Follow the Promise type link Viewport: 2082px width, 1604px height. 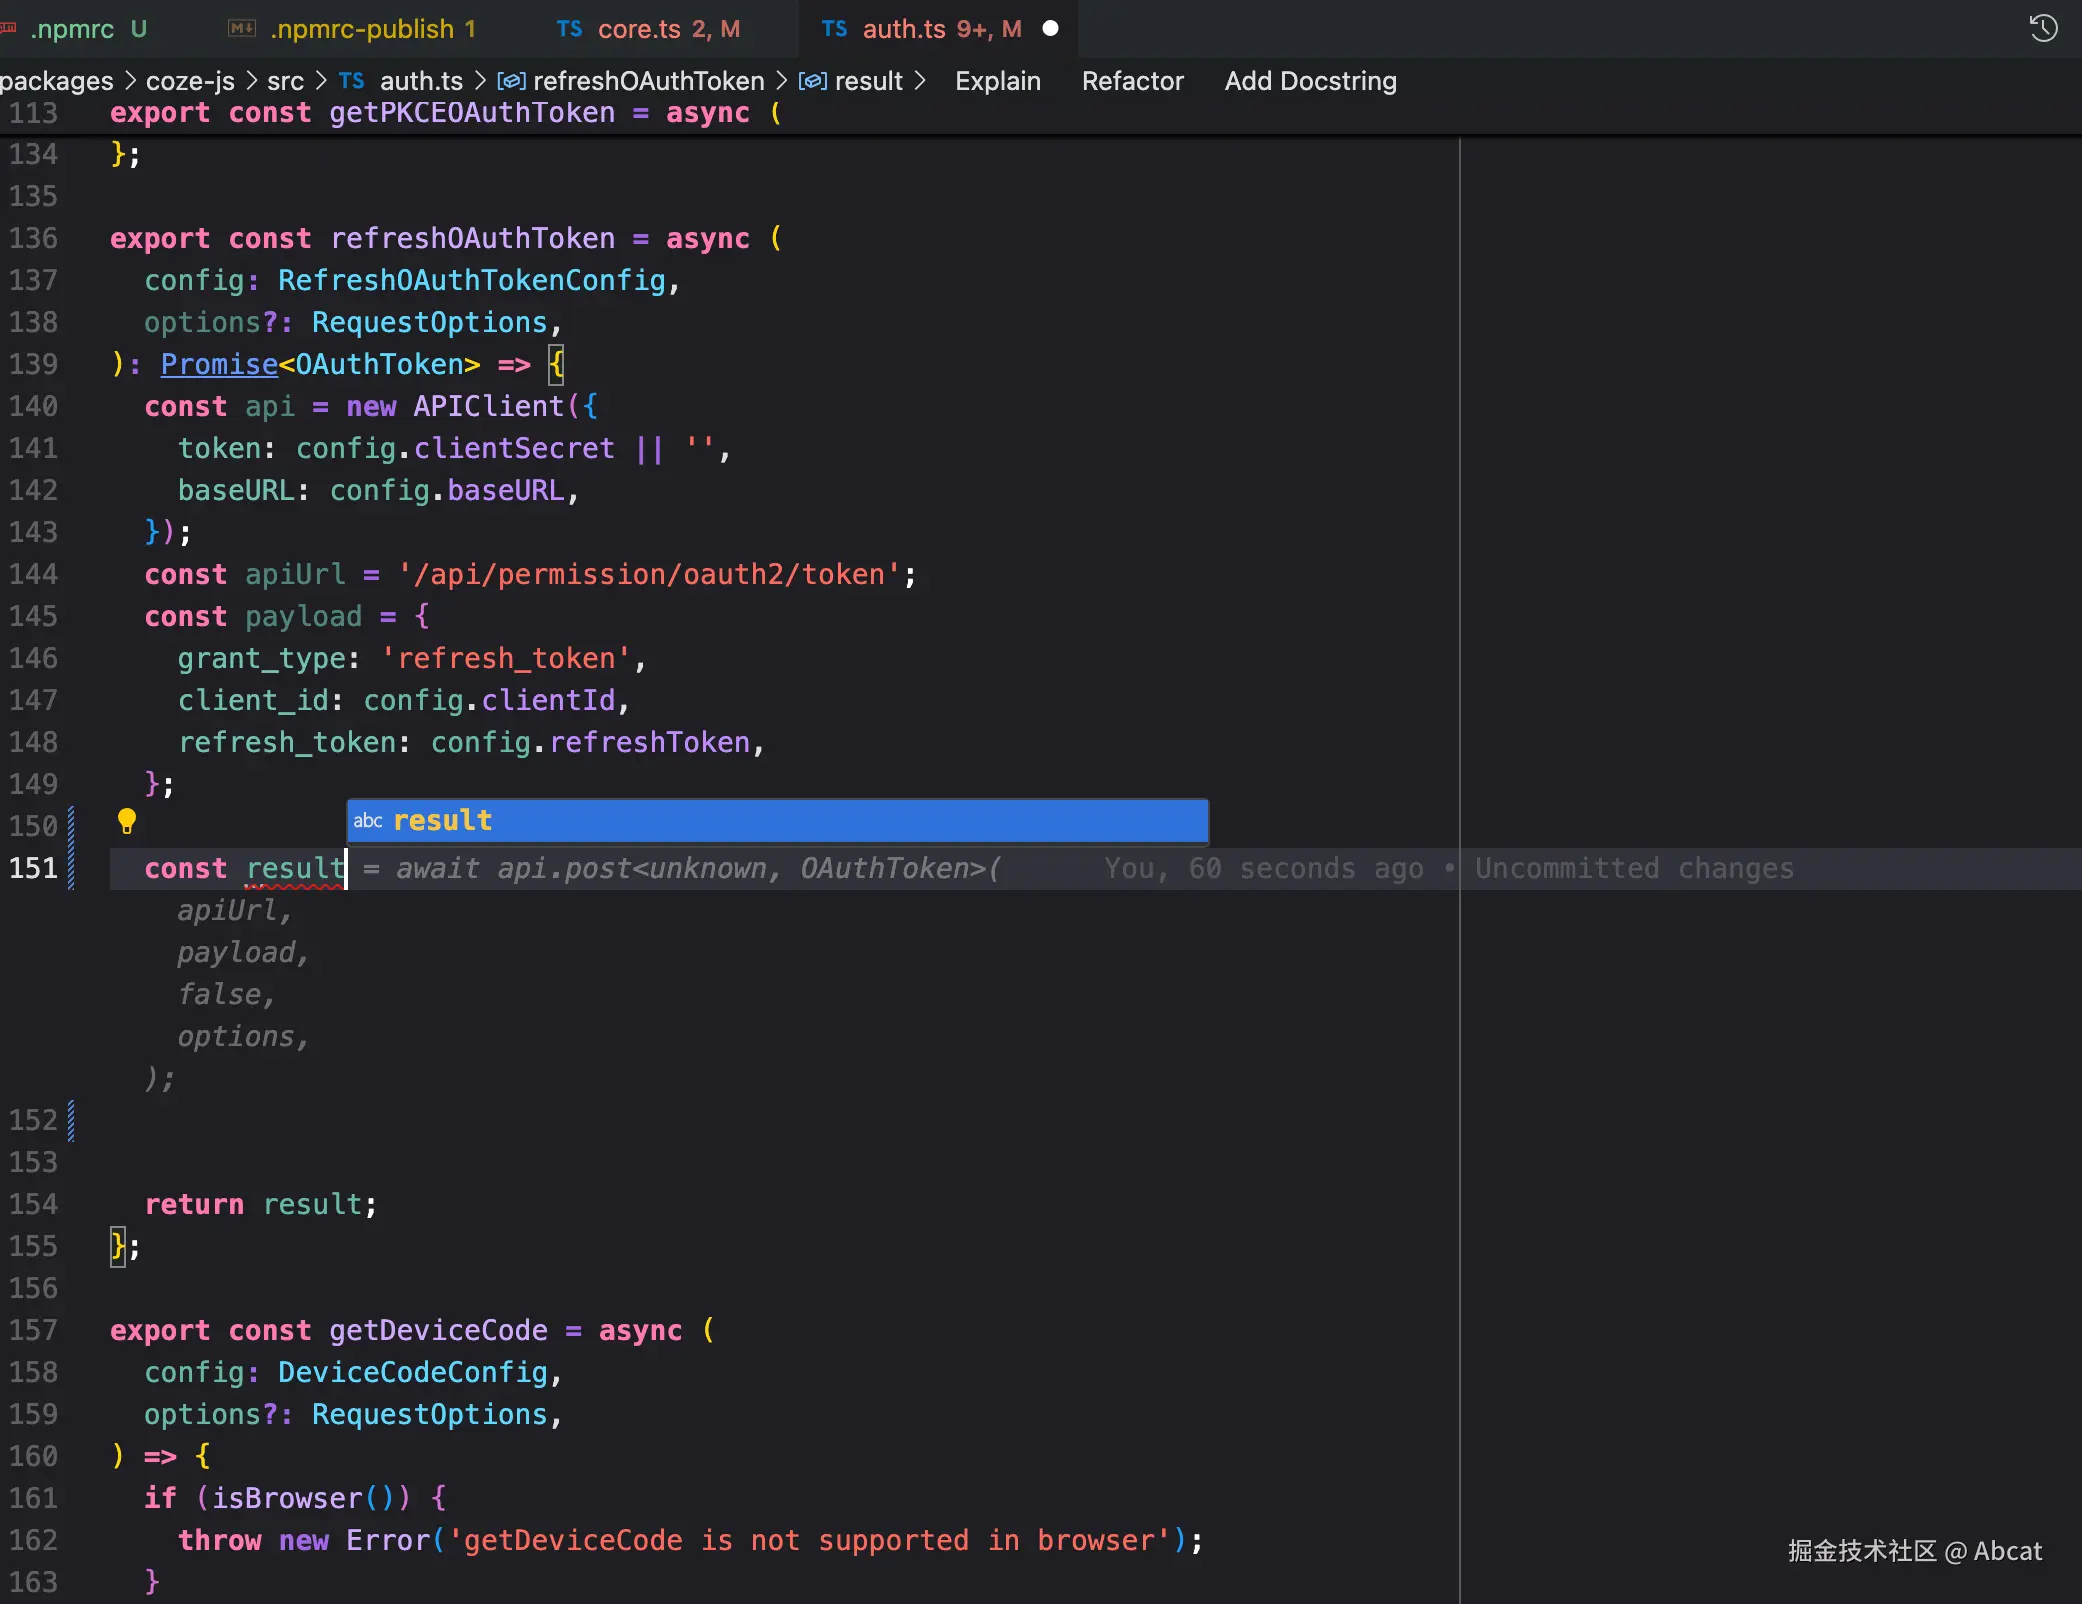219,365
